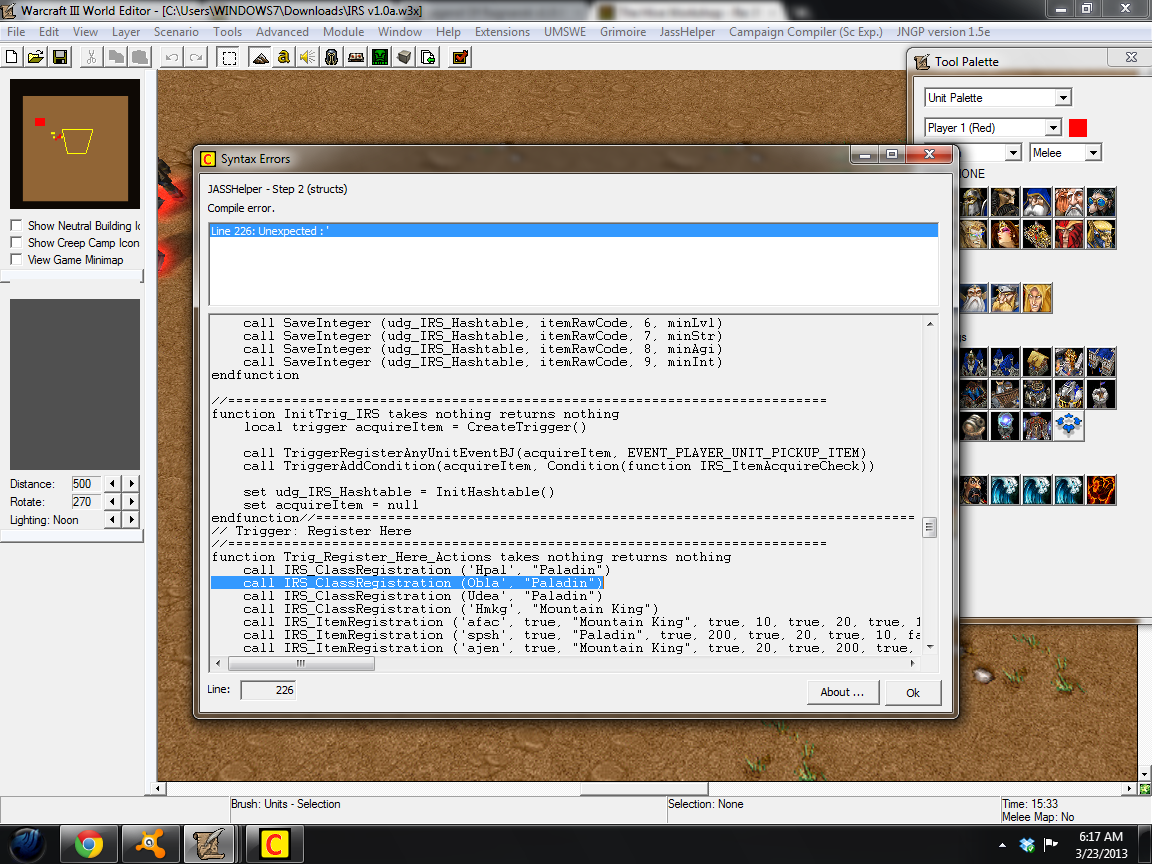Screen dimensions: 1152x864
Task: Open the Campaign Editor icon
Action: point(356,57)
